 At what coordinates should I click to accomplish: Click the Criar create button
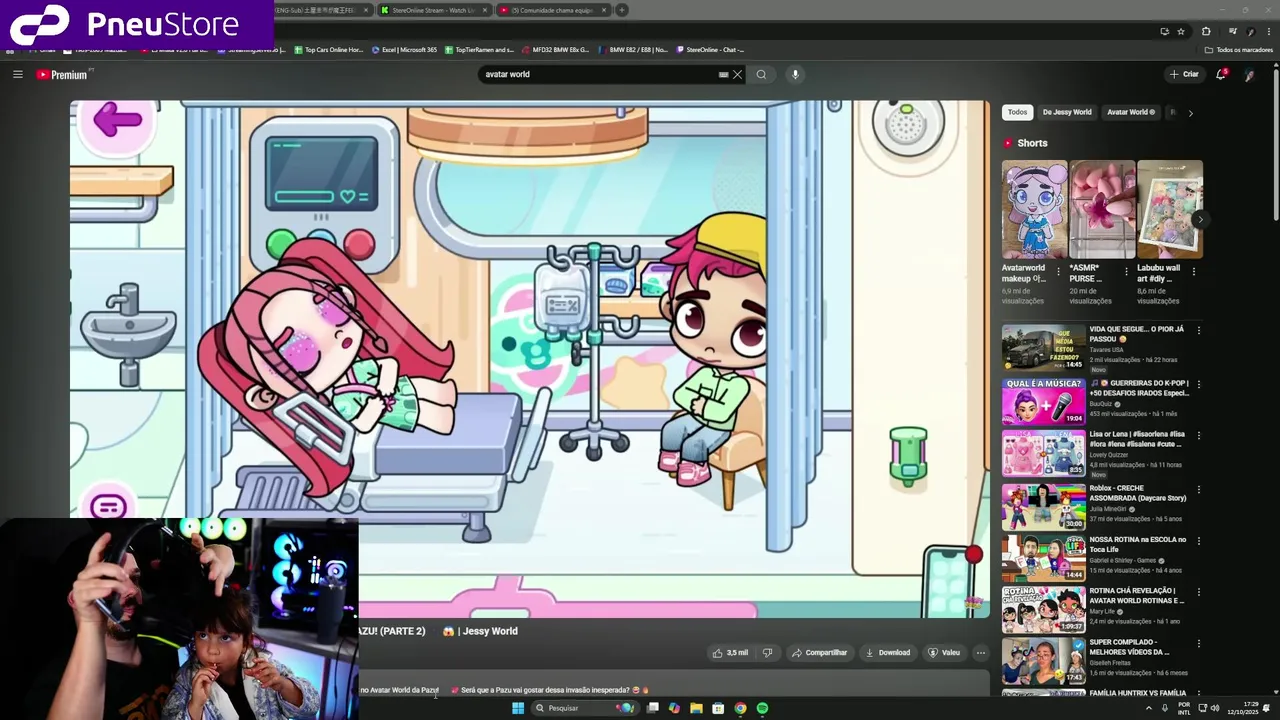(x=1184, y=74)
